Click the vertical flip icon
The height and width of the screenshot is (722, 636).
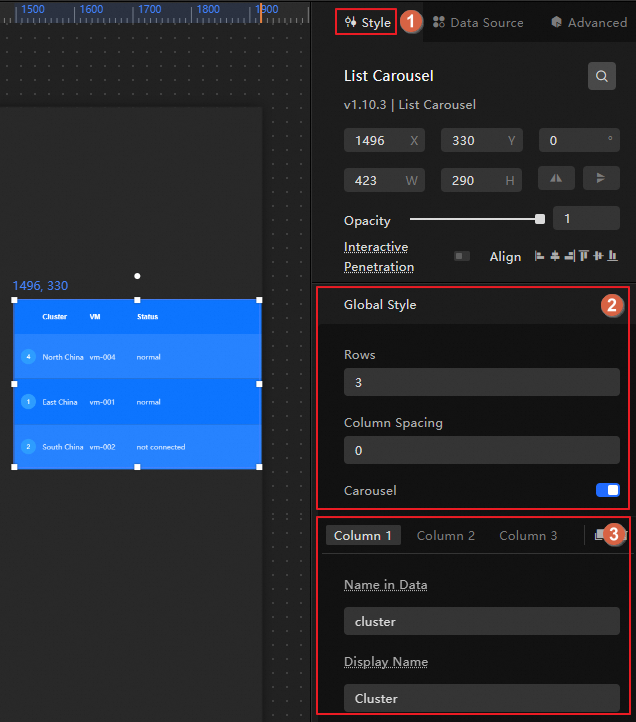(601, 178)
